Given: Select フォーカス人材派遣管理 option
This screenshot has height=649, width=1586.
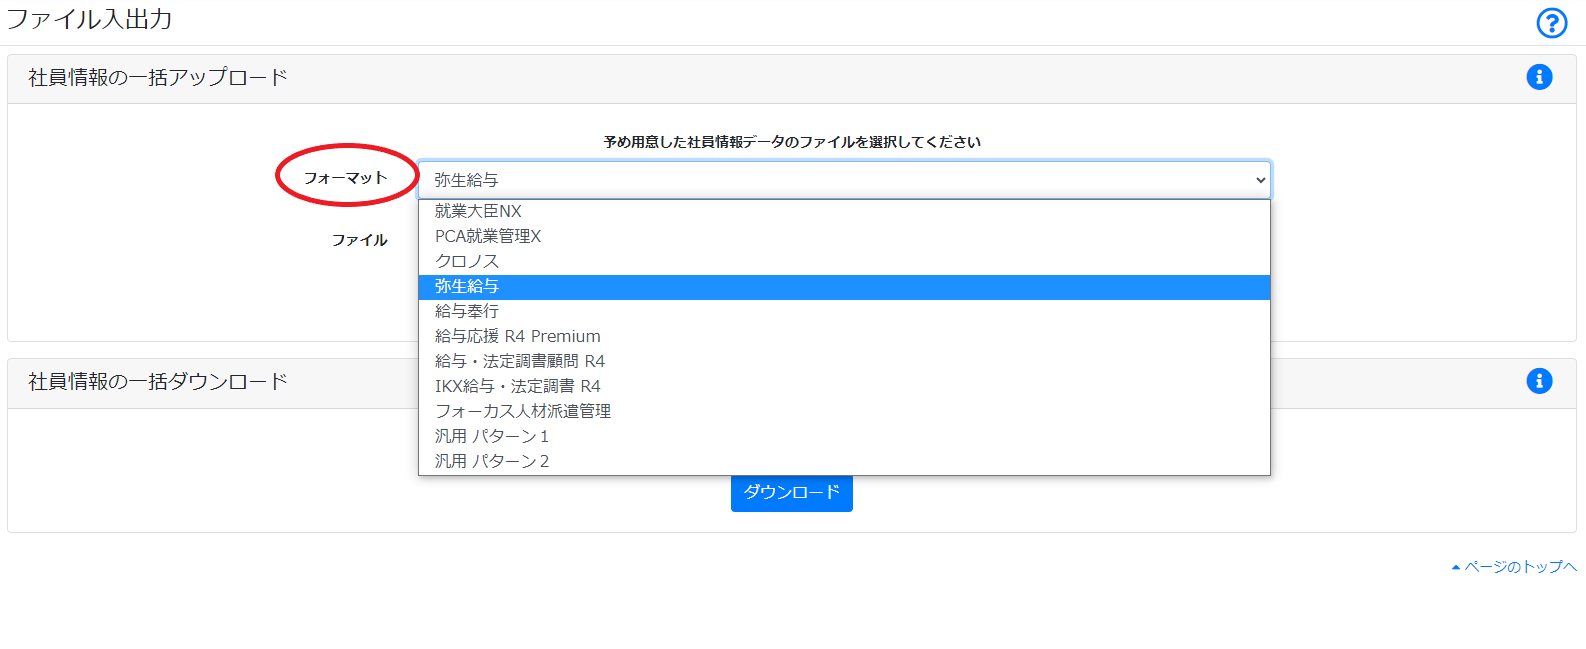Looking at the screenshot, I should pyautogui.click(x=844, y=411).
